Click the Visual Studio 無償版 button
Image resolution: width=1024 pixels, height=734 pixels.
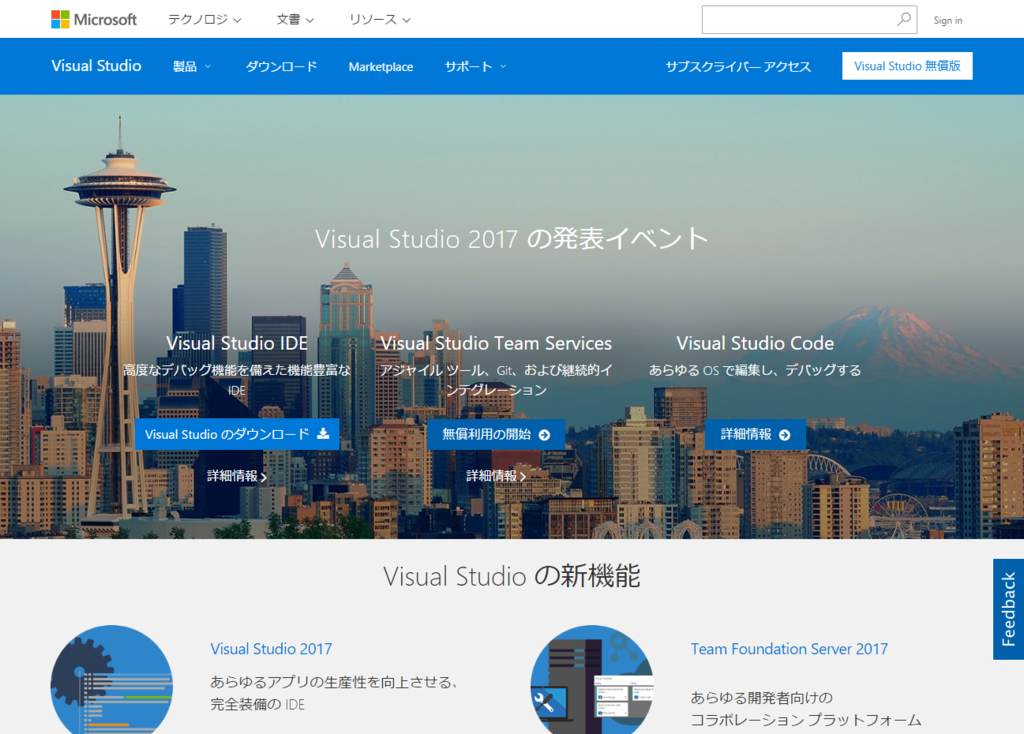[x=907, y=66]
